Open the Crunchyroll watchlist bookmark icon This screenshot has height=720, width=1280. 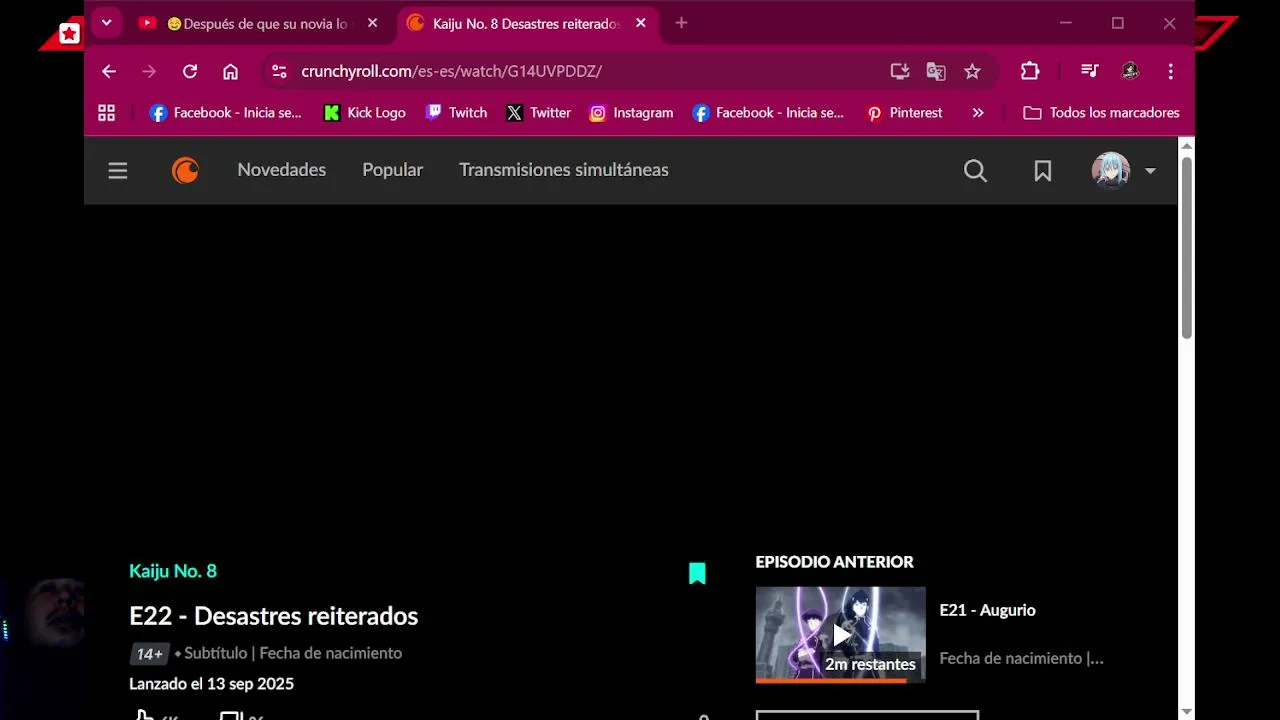[x=1043, y=171]
